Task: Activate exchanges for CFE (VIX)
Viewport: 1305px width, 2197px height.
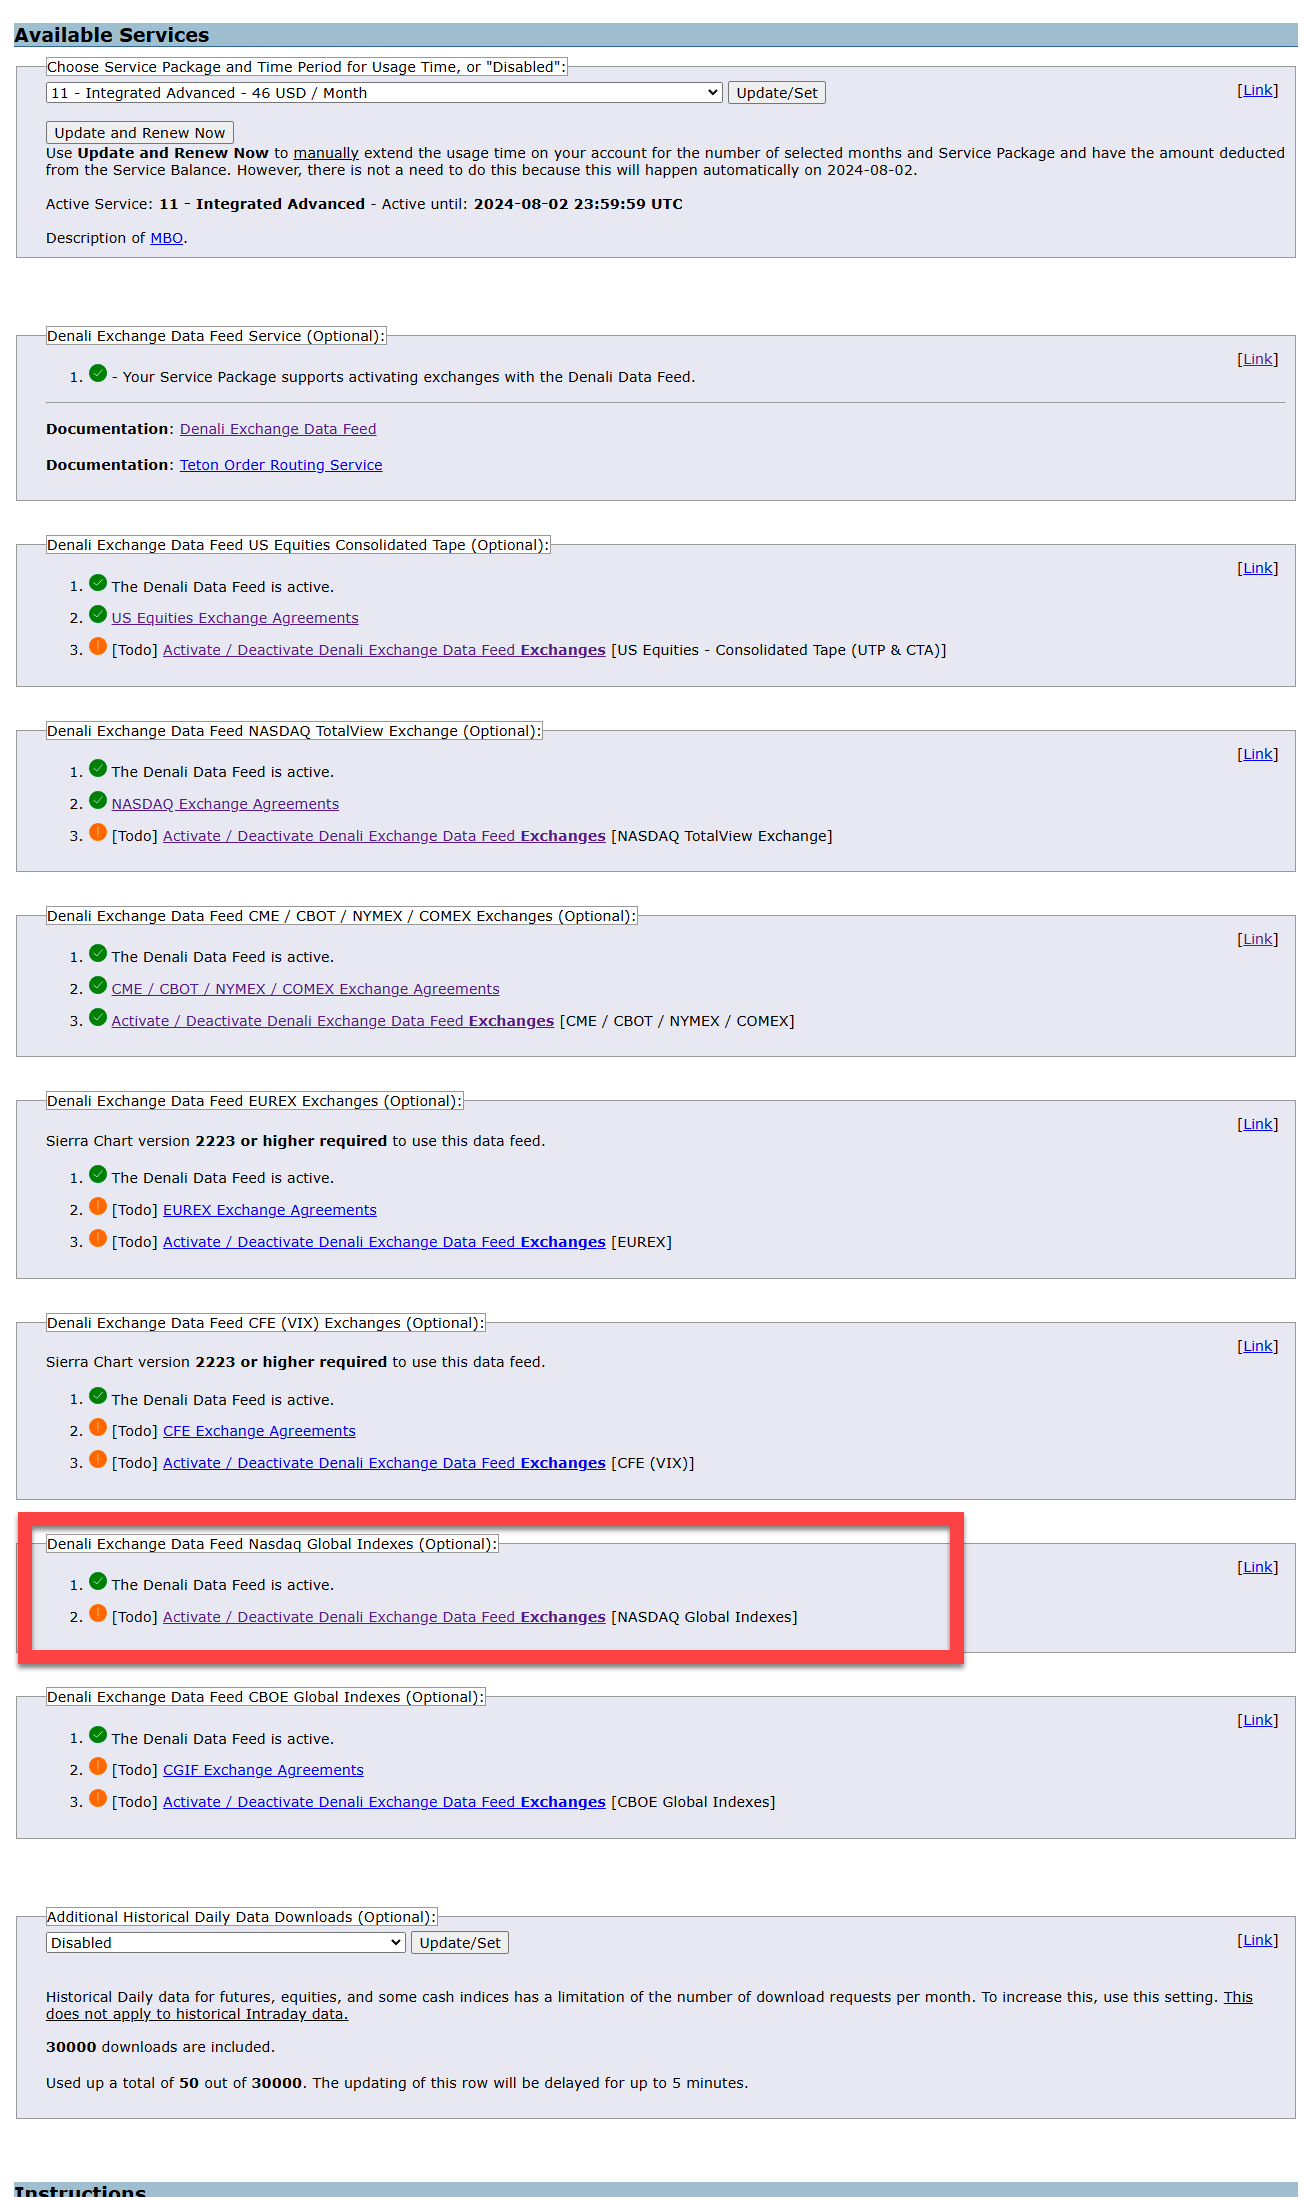Action: coord(384,1463)
